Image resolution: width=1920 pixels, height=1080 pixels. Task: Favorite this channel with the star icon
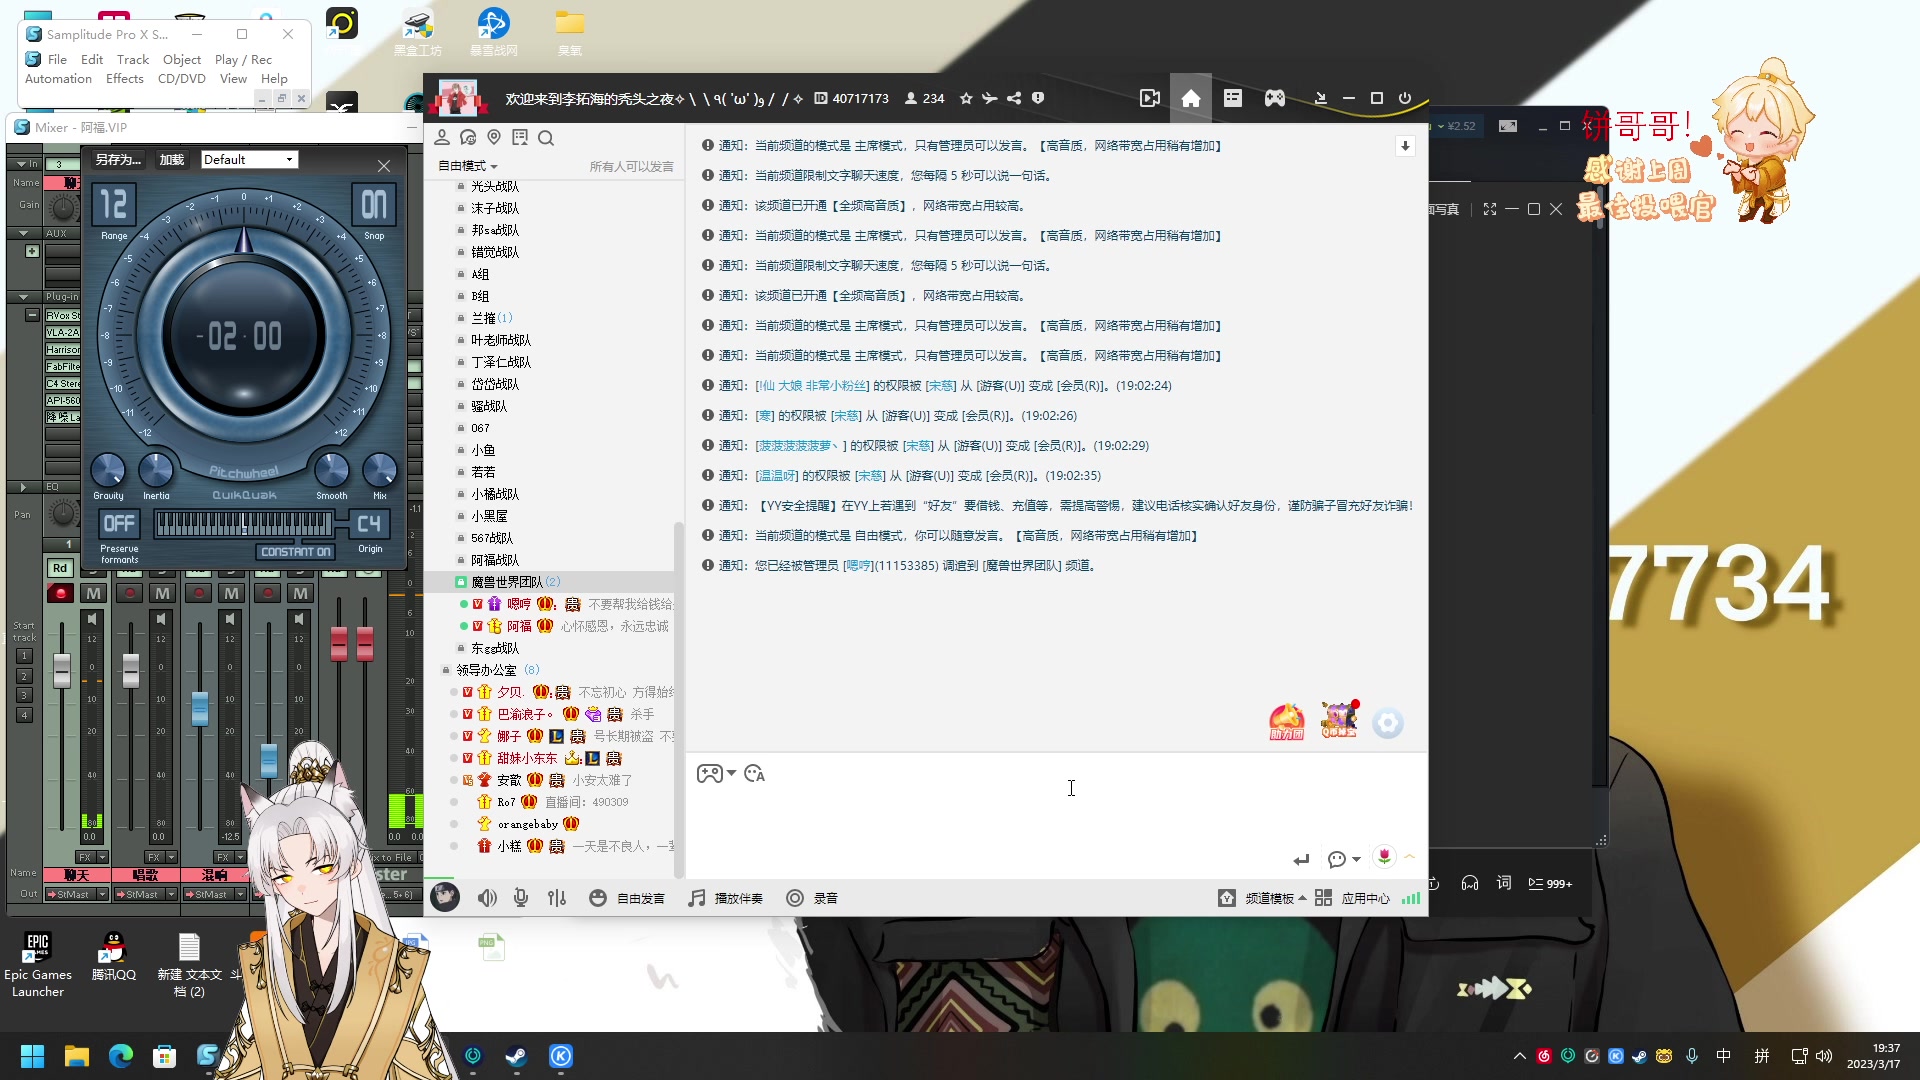pyautogui.click(x=966, y=98)
